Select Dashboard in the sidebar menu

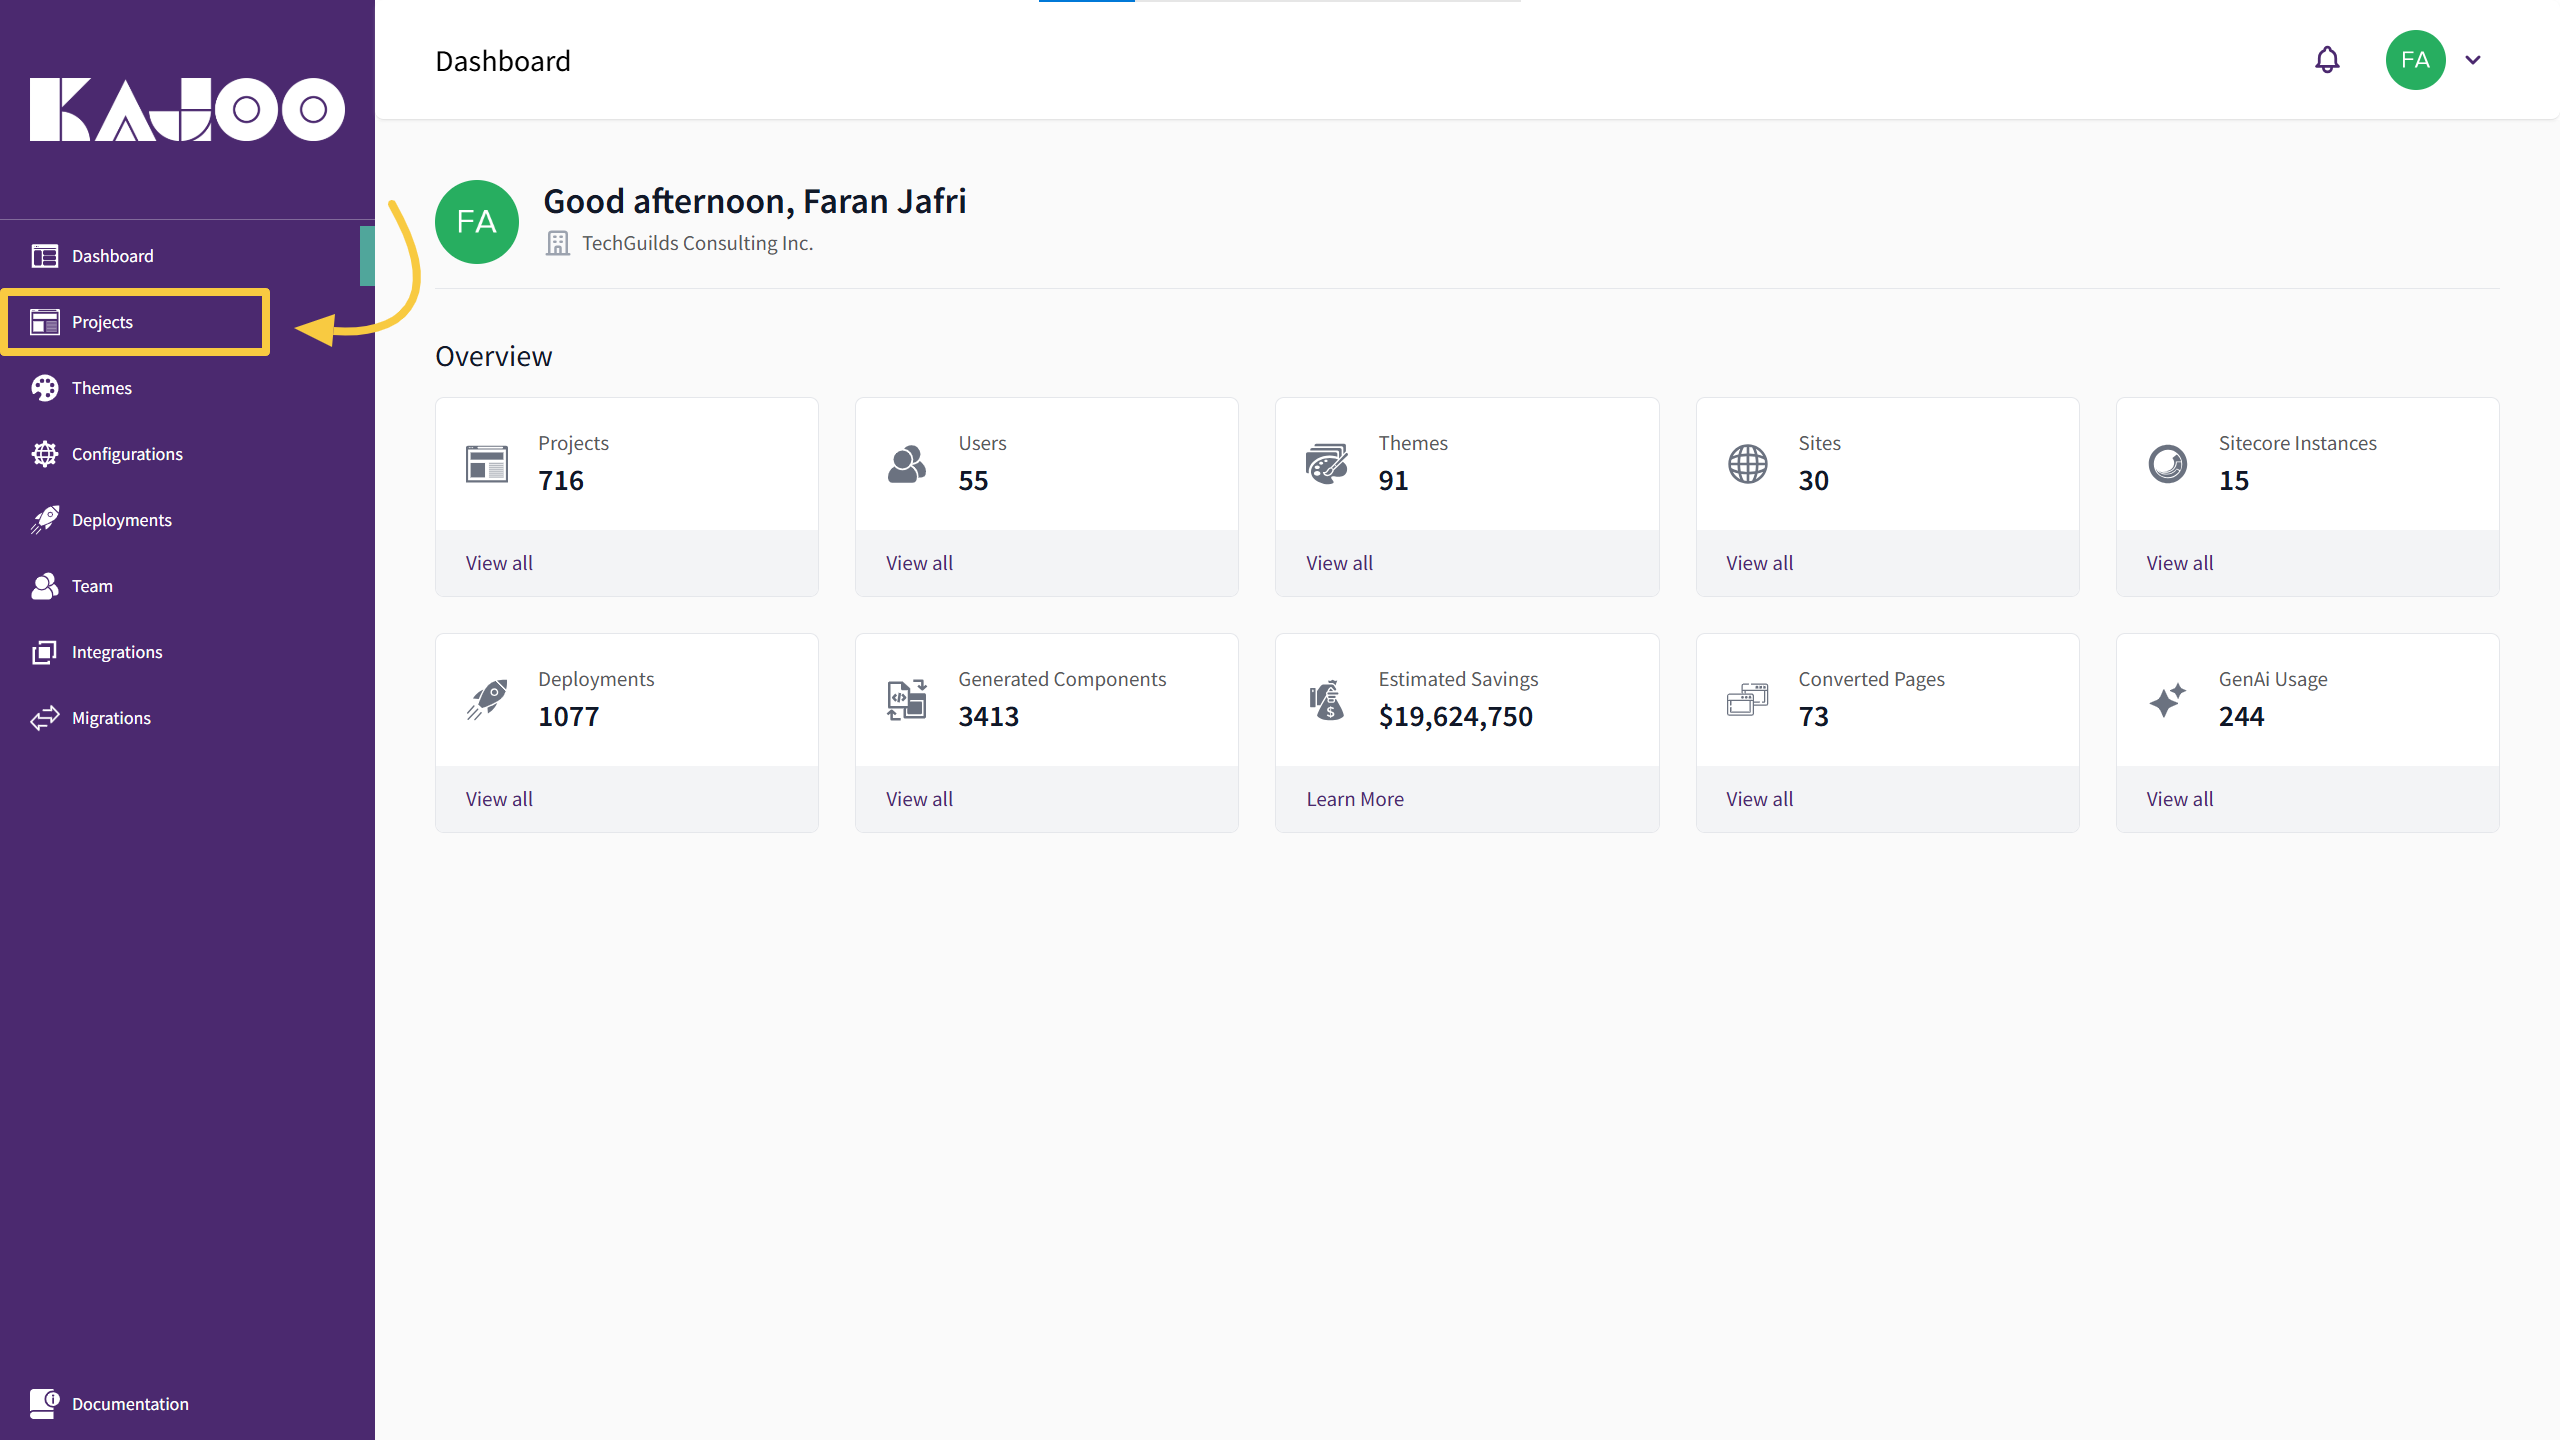click(x=112, y=256)
